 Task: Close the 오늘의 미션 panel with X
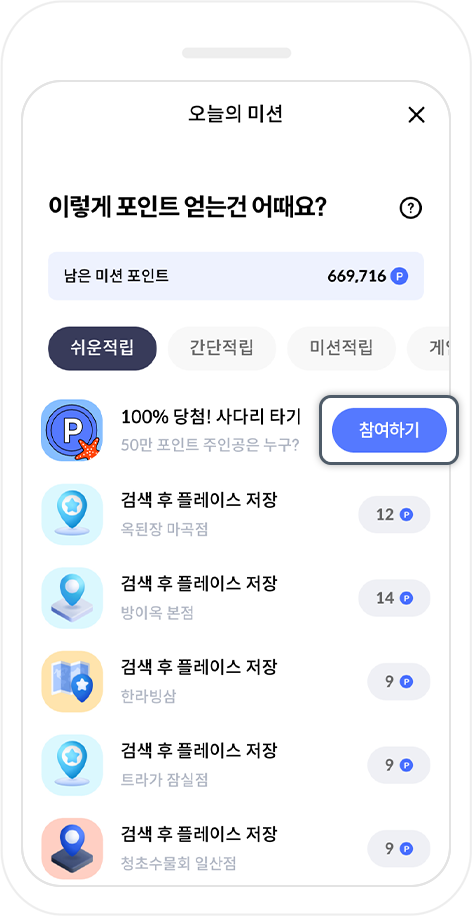point(416,115)
